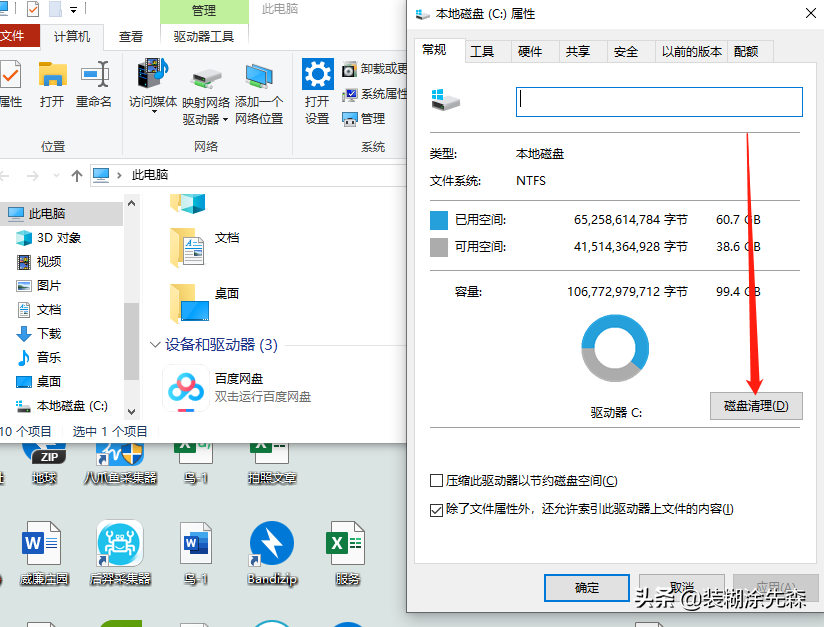Open the 安全 tab
The height and width of the screenshot is (627, 824).
[626, 52]
